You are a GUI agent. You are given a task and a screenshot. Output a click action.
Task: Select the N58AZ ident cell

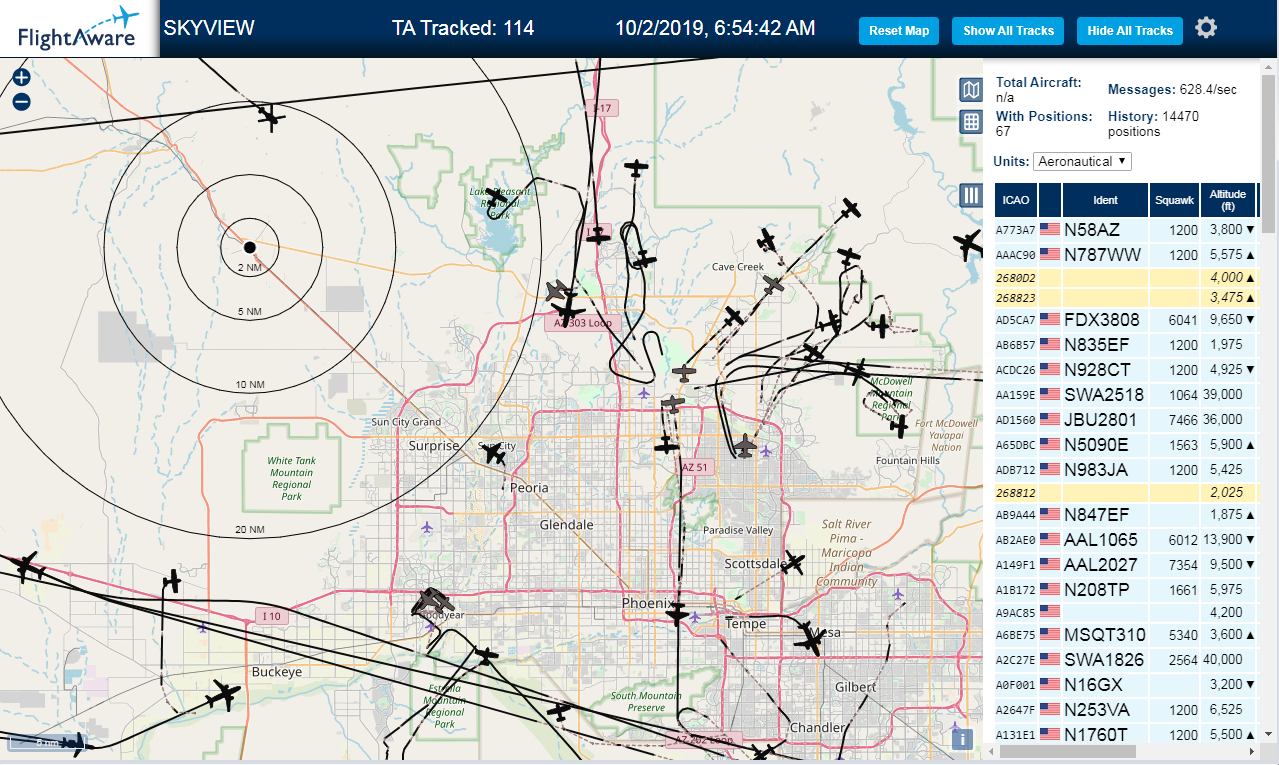(x=1105, y=230)
